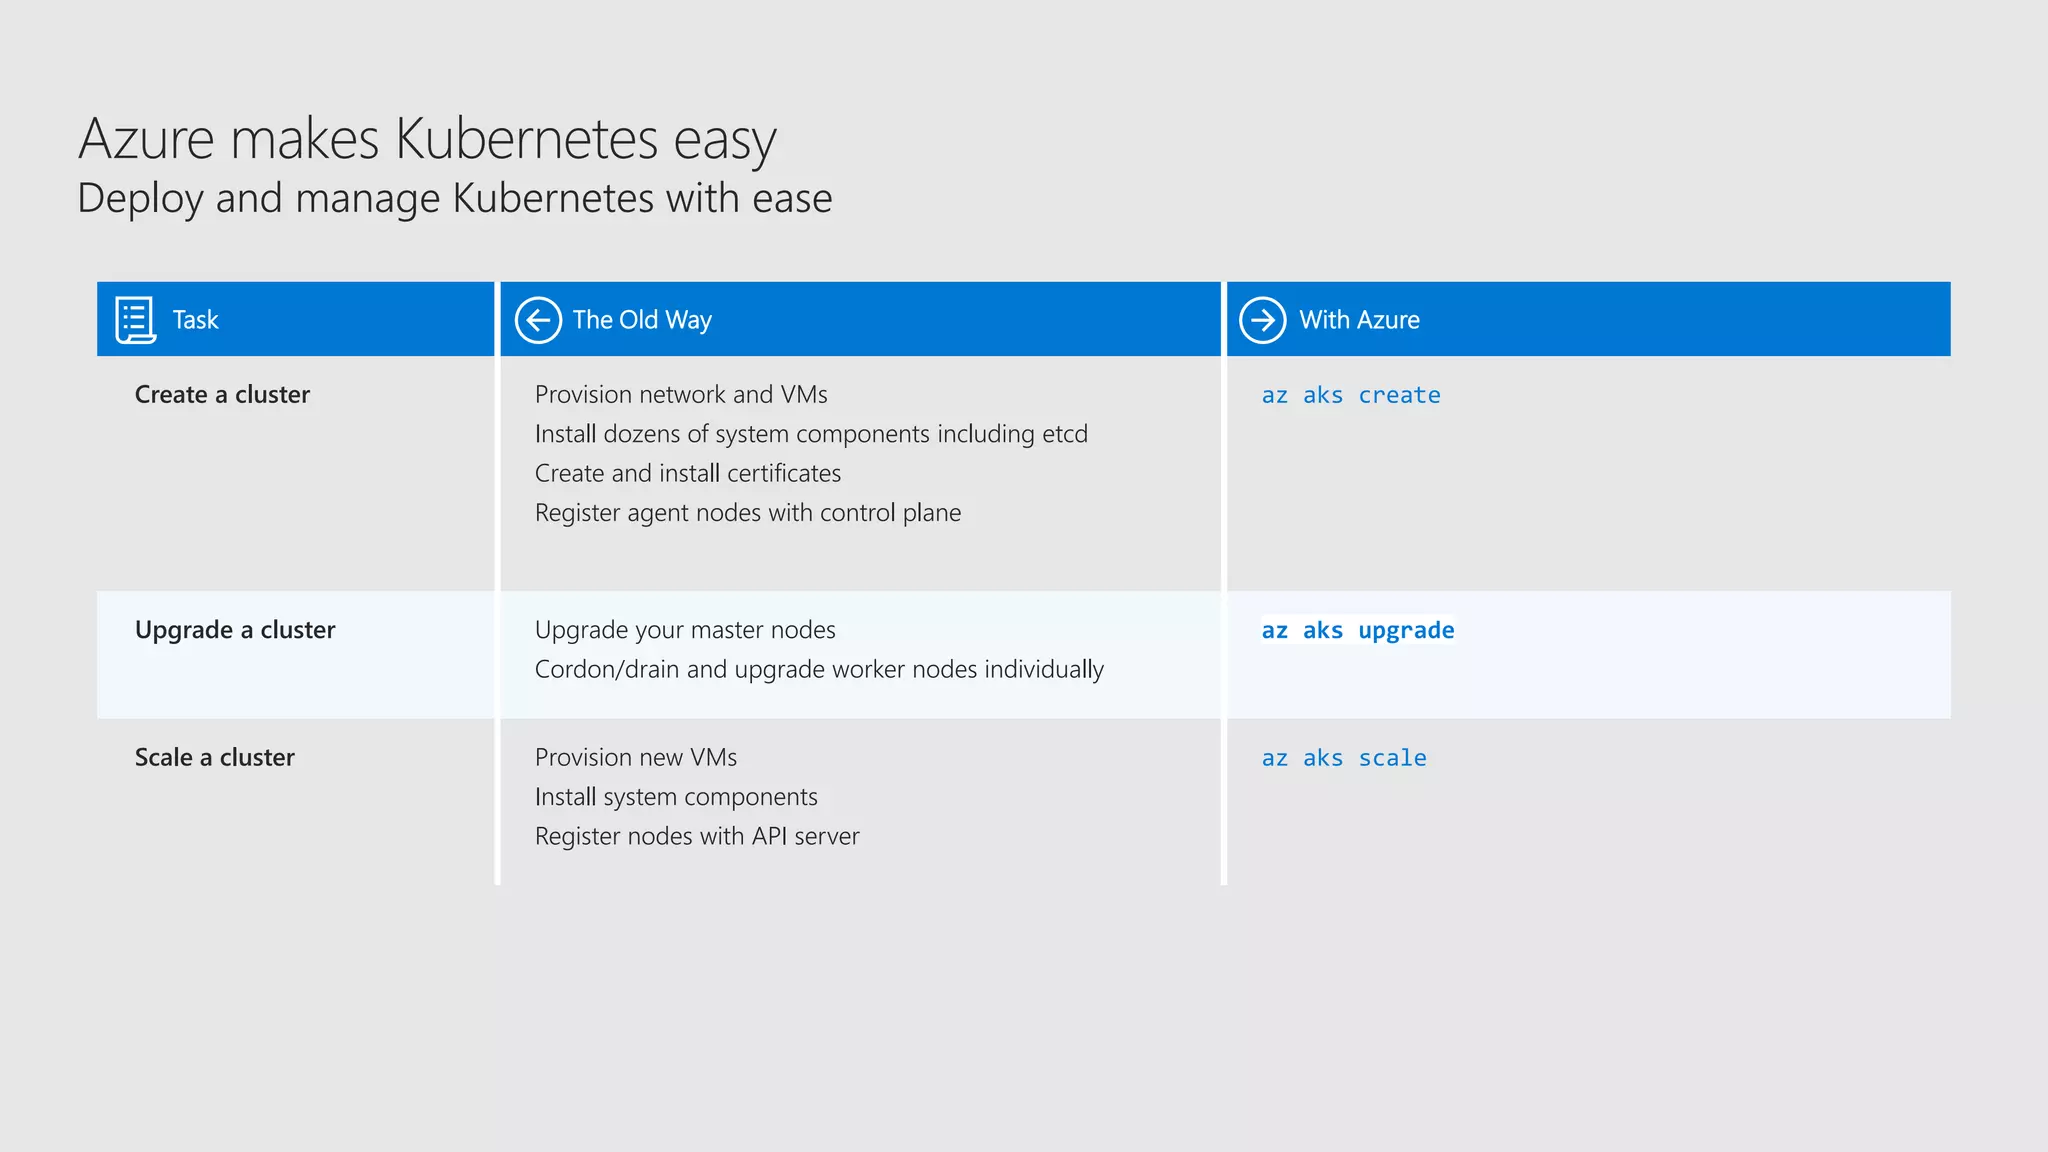Click "Install system components" line

[x=676, y=797]
